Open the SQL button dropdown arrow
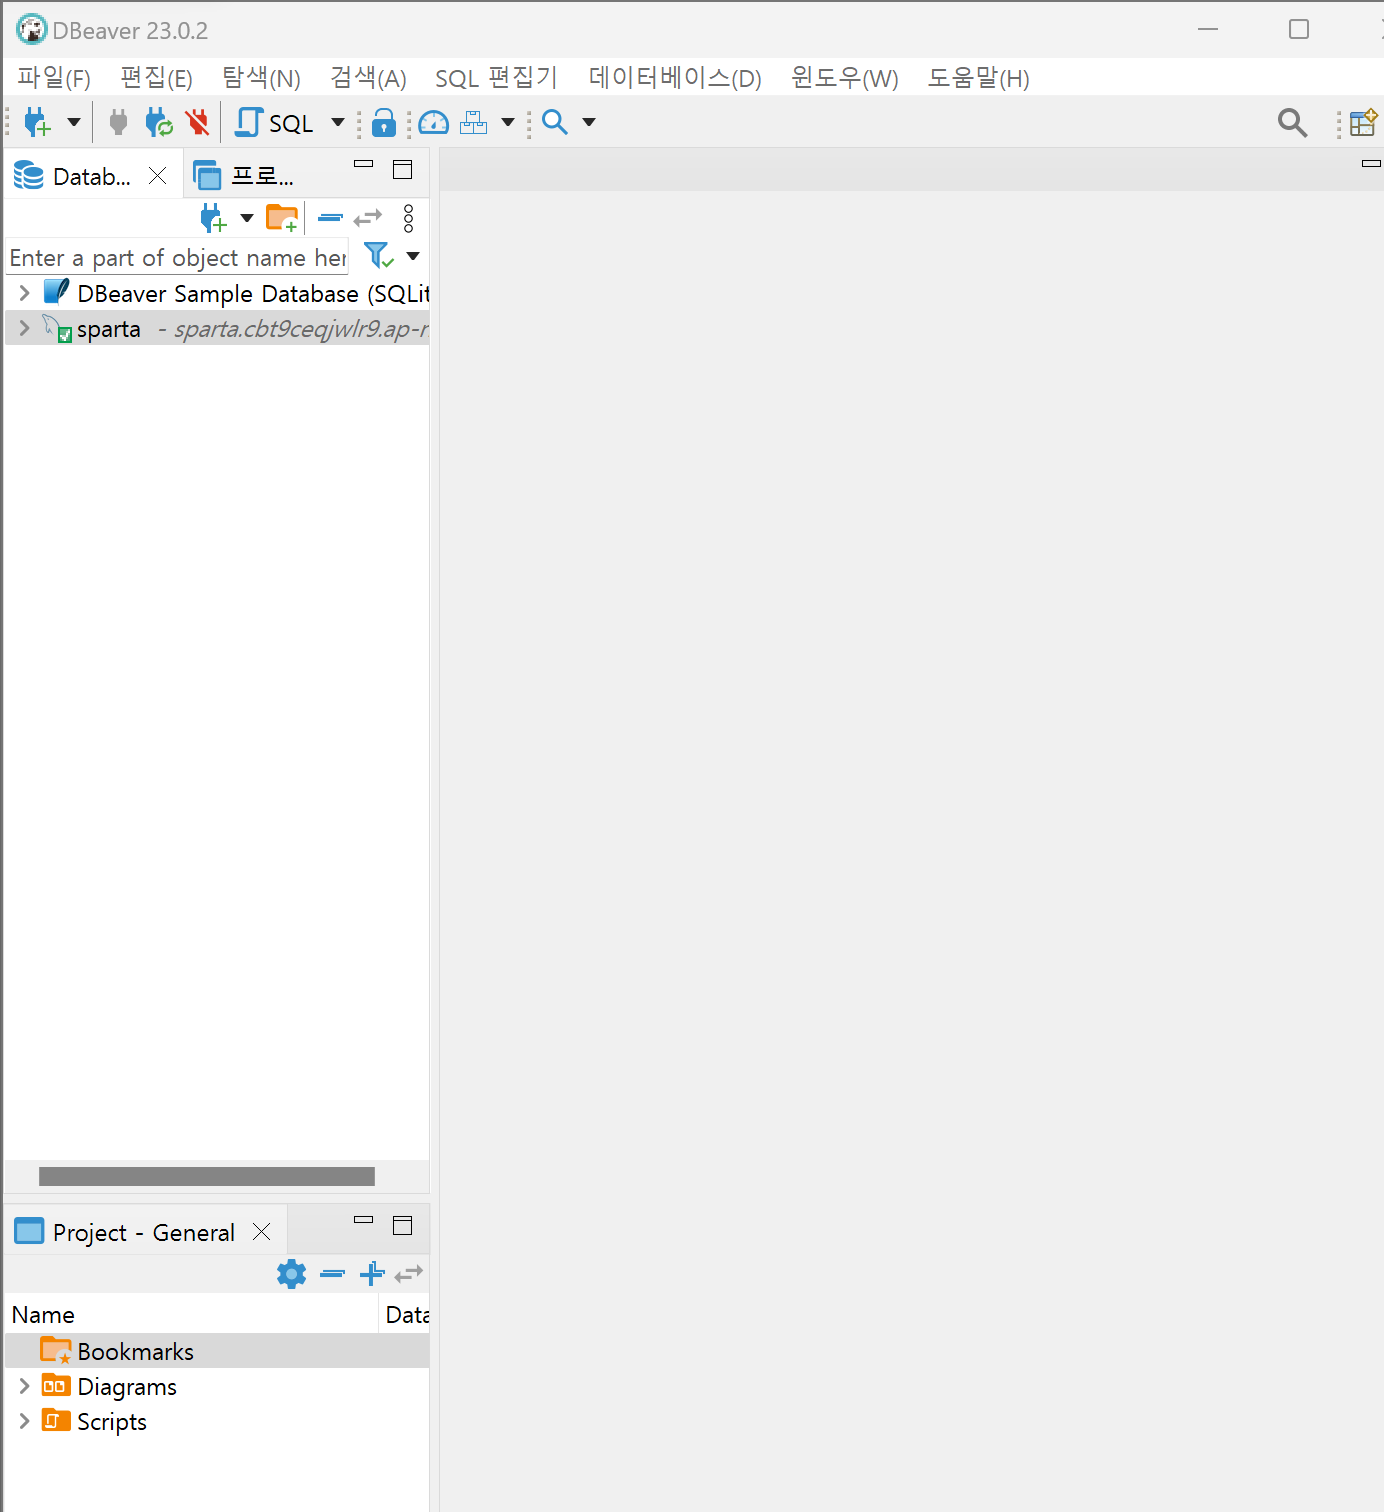The height and width of the screenshot is (1512, 1384). (x=338, y=122)
